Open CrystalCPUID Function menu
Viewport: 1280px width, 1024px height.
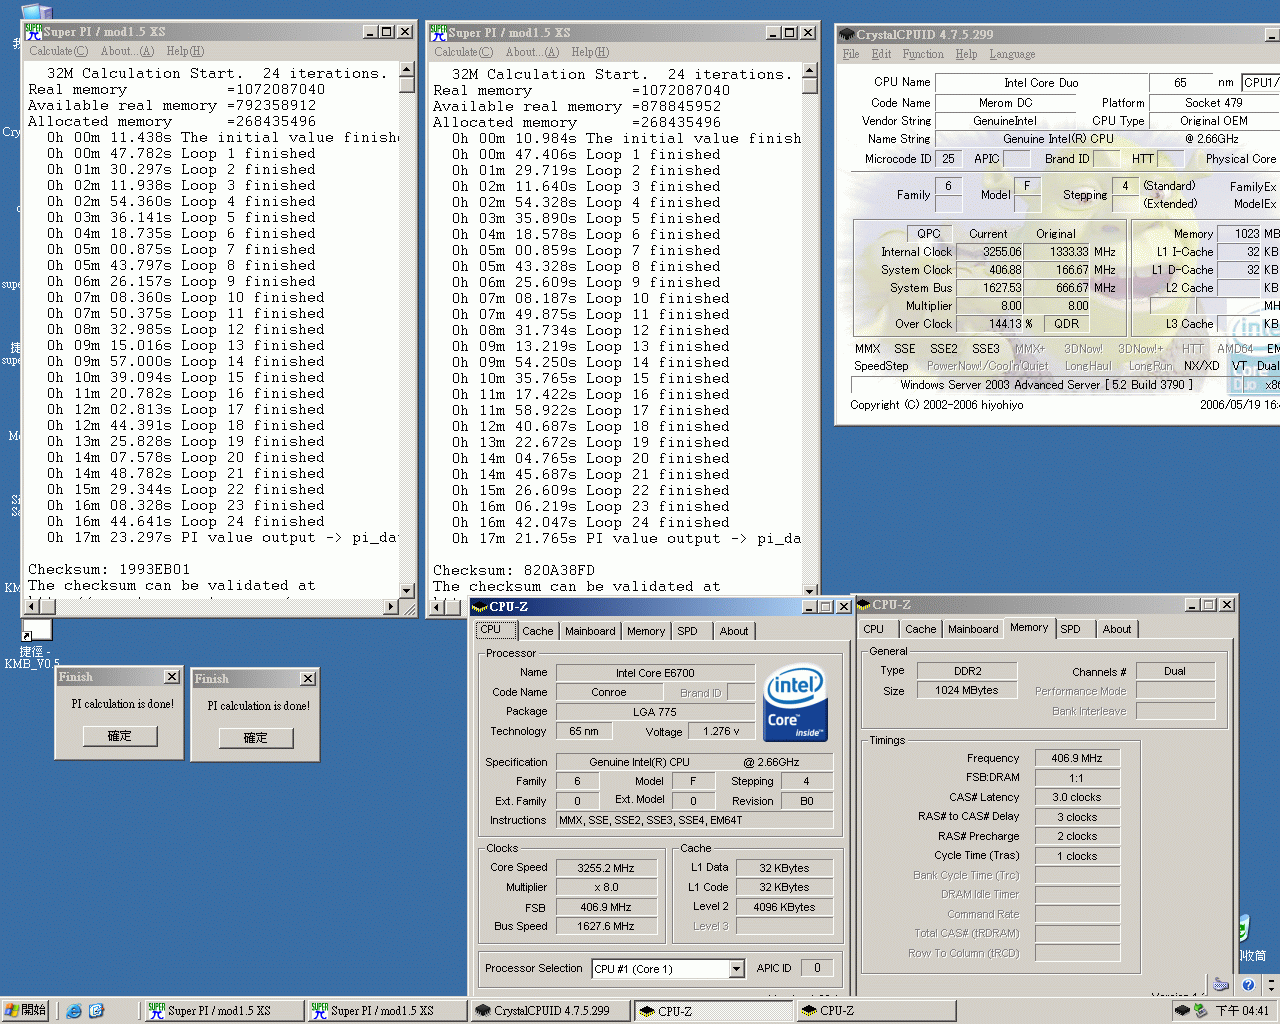coord(923,54)
